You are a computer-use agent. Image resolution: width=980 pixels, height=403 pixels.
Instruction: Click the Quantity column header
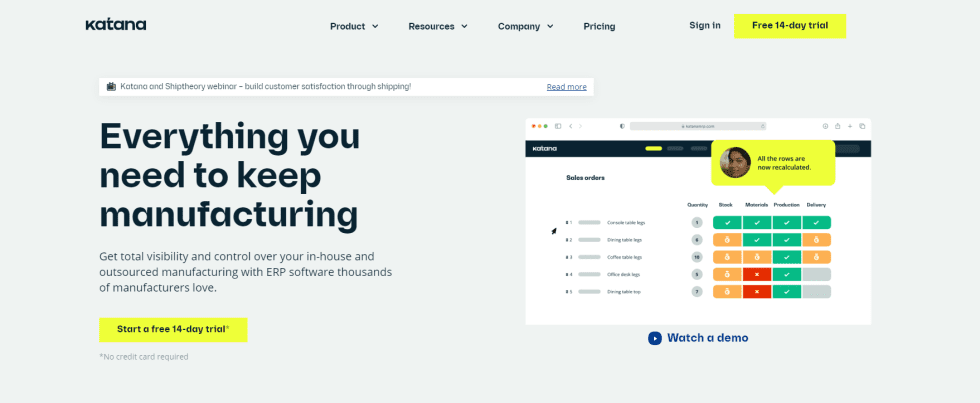pyautogui.click(x=697, y=205)
